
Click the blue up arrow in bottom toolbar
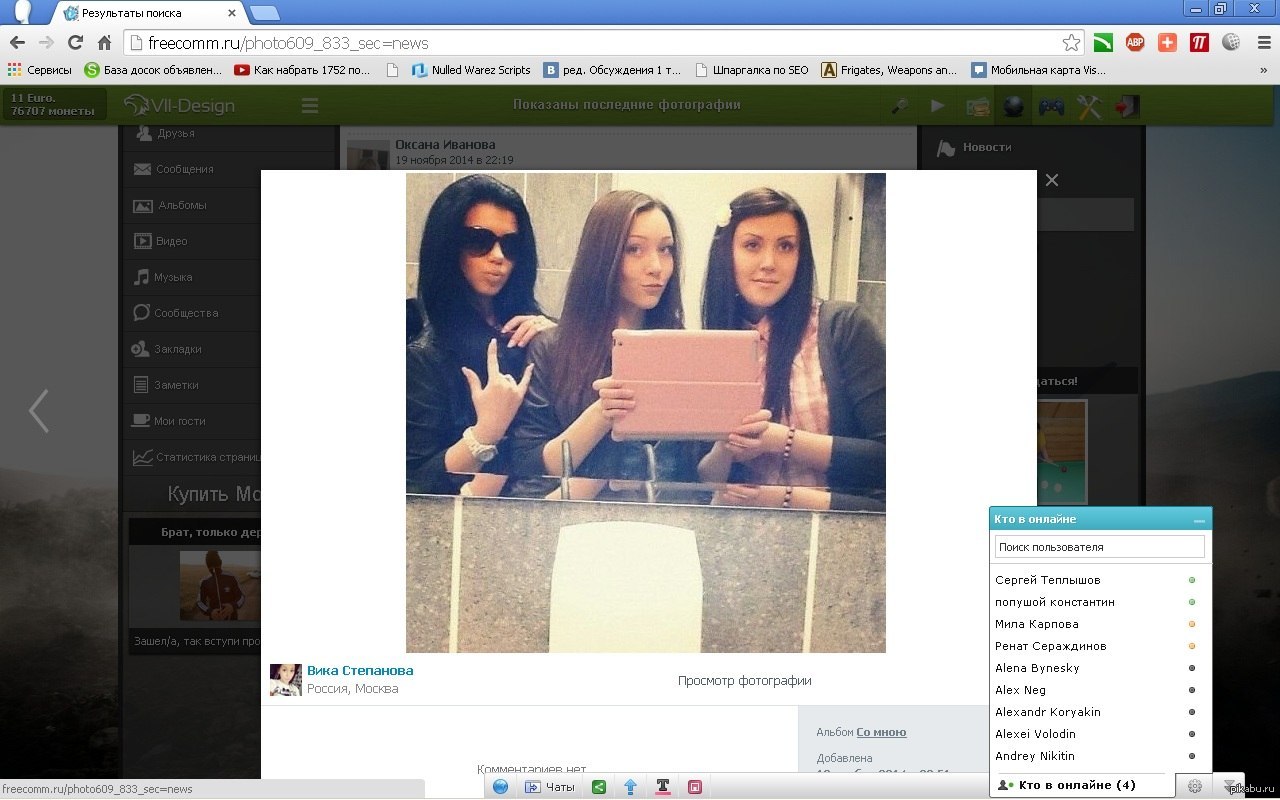coord(630,787)
